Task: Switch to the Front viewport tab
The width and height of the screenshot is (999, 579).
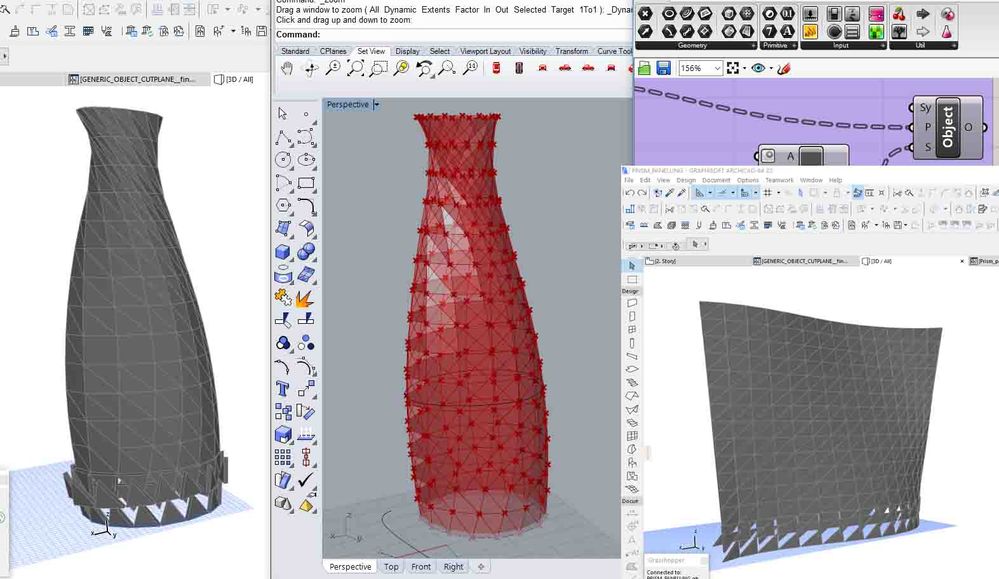Action: (421, 567)
